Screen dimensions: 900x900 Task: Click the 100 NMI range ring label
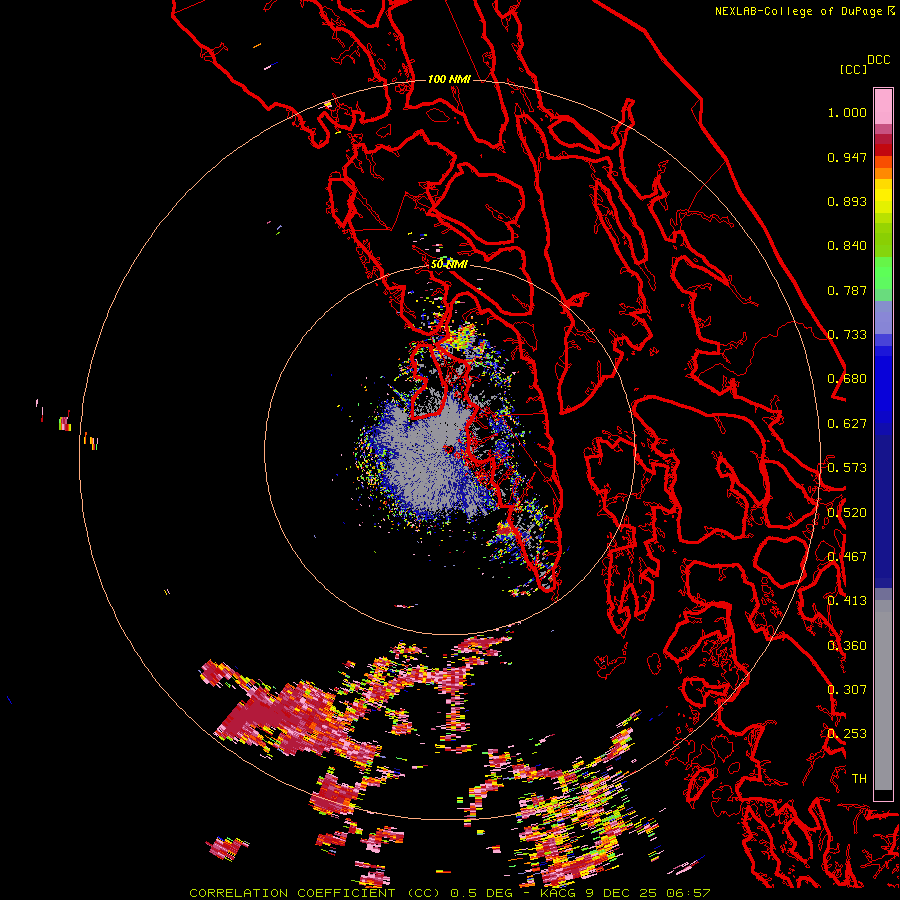pyautogui.click(x=449, y=79)
